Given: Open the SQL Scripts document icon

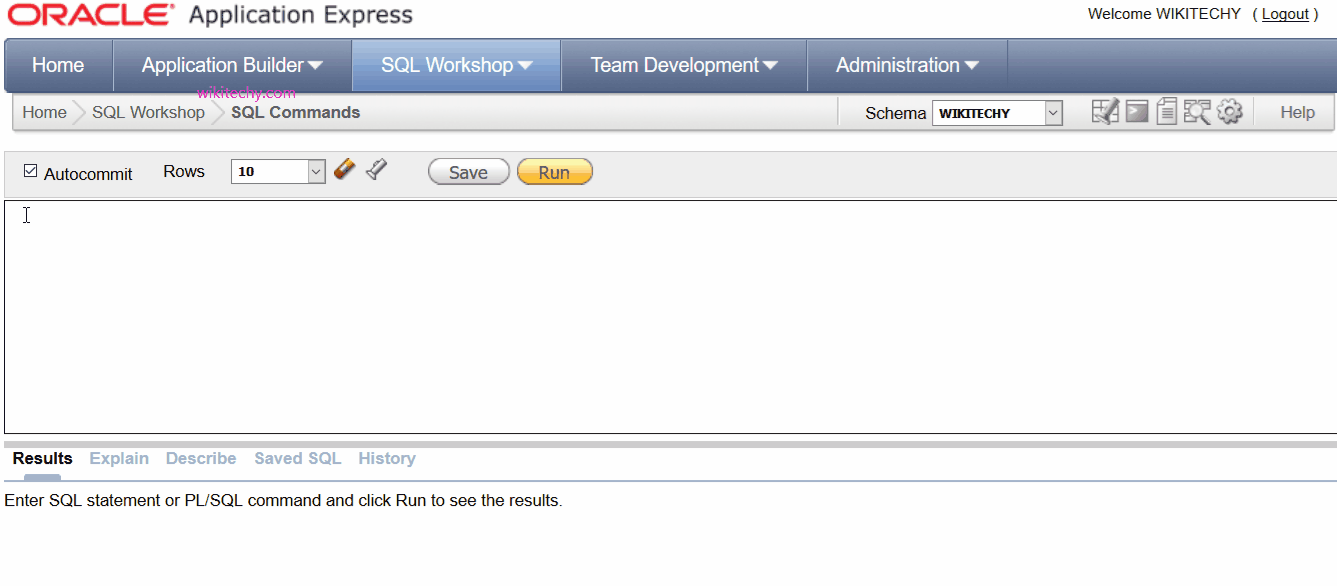Looking at the screenshot, I should coord(1166,112).
